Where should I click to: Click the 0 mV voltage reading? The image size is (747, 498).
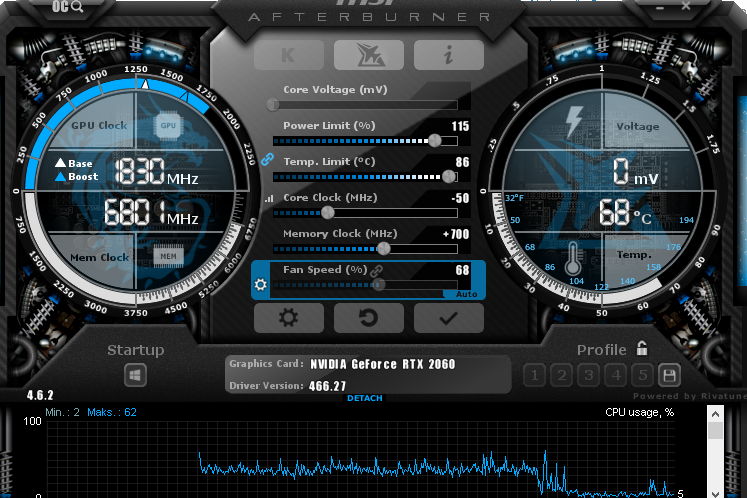tap(635, 172)
